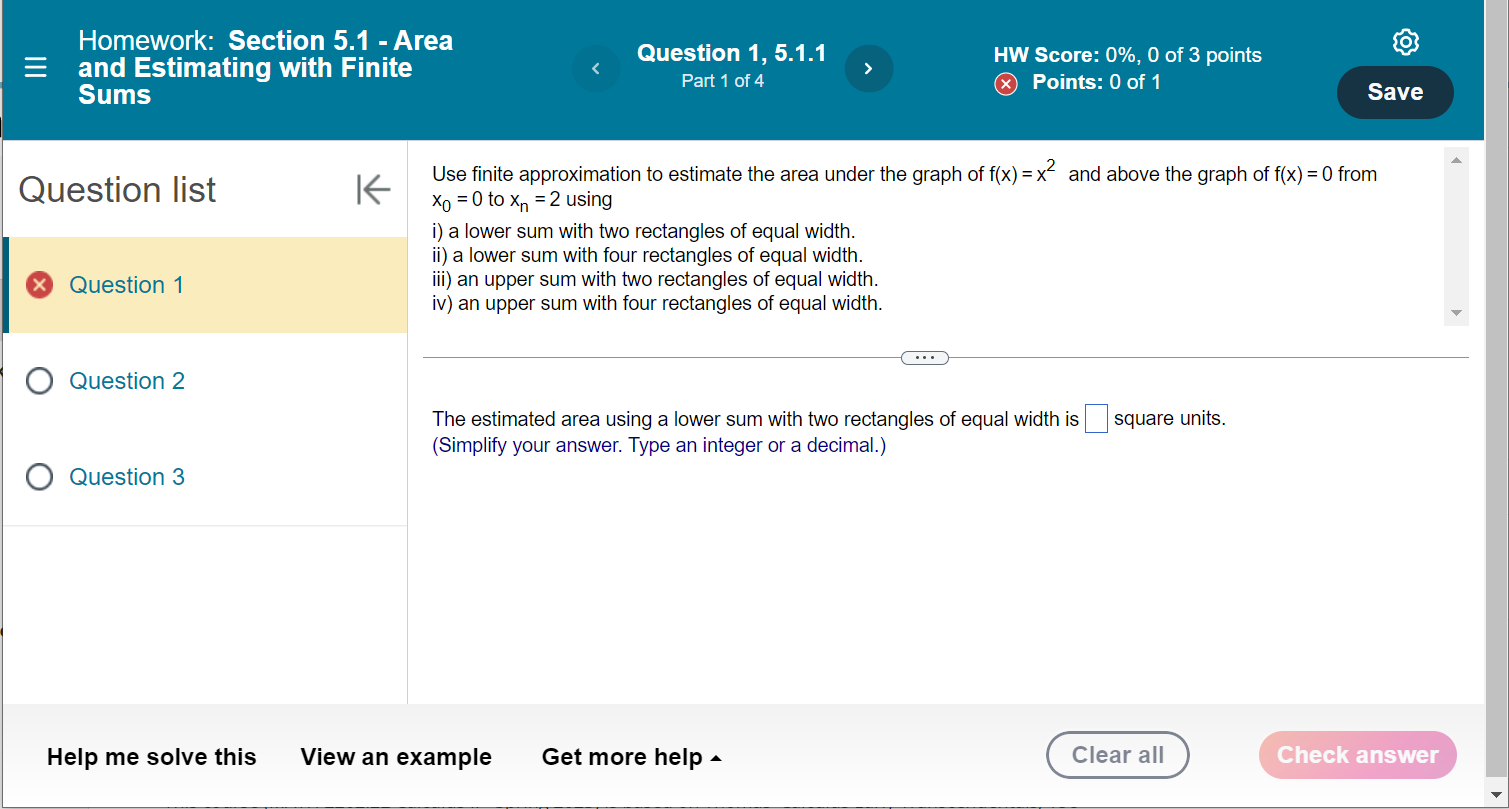The image size is (1509, 809).
Task: Switch to Question 3
Action: [126, 477]
